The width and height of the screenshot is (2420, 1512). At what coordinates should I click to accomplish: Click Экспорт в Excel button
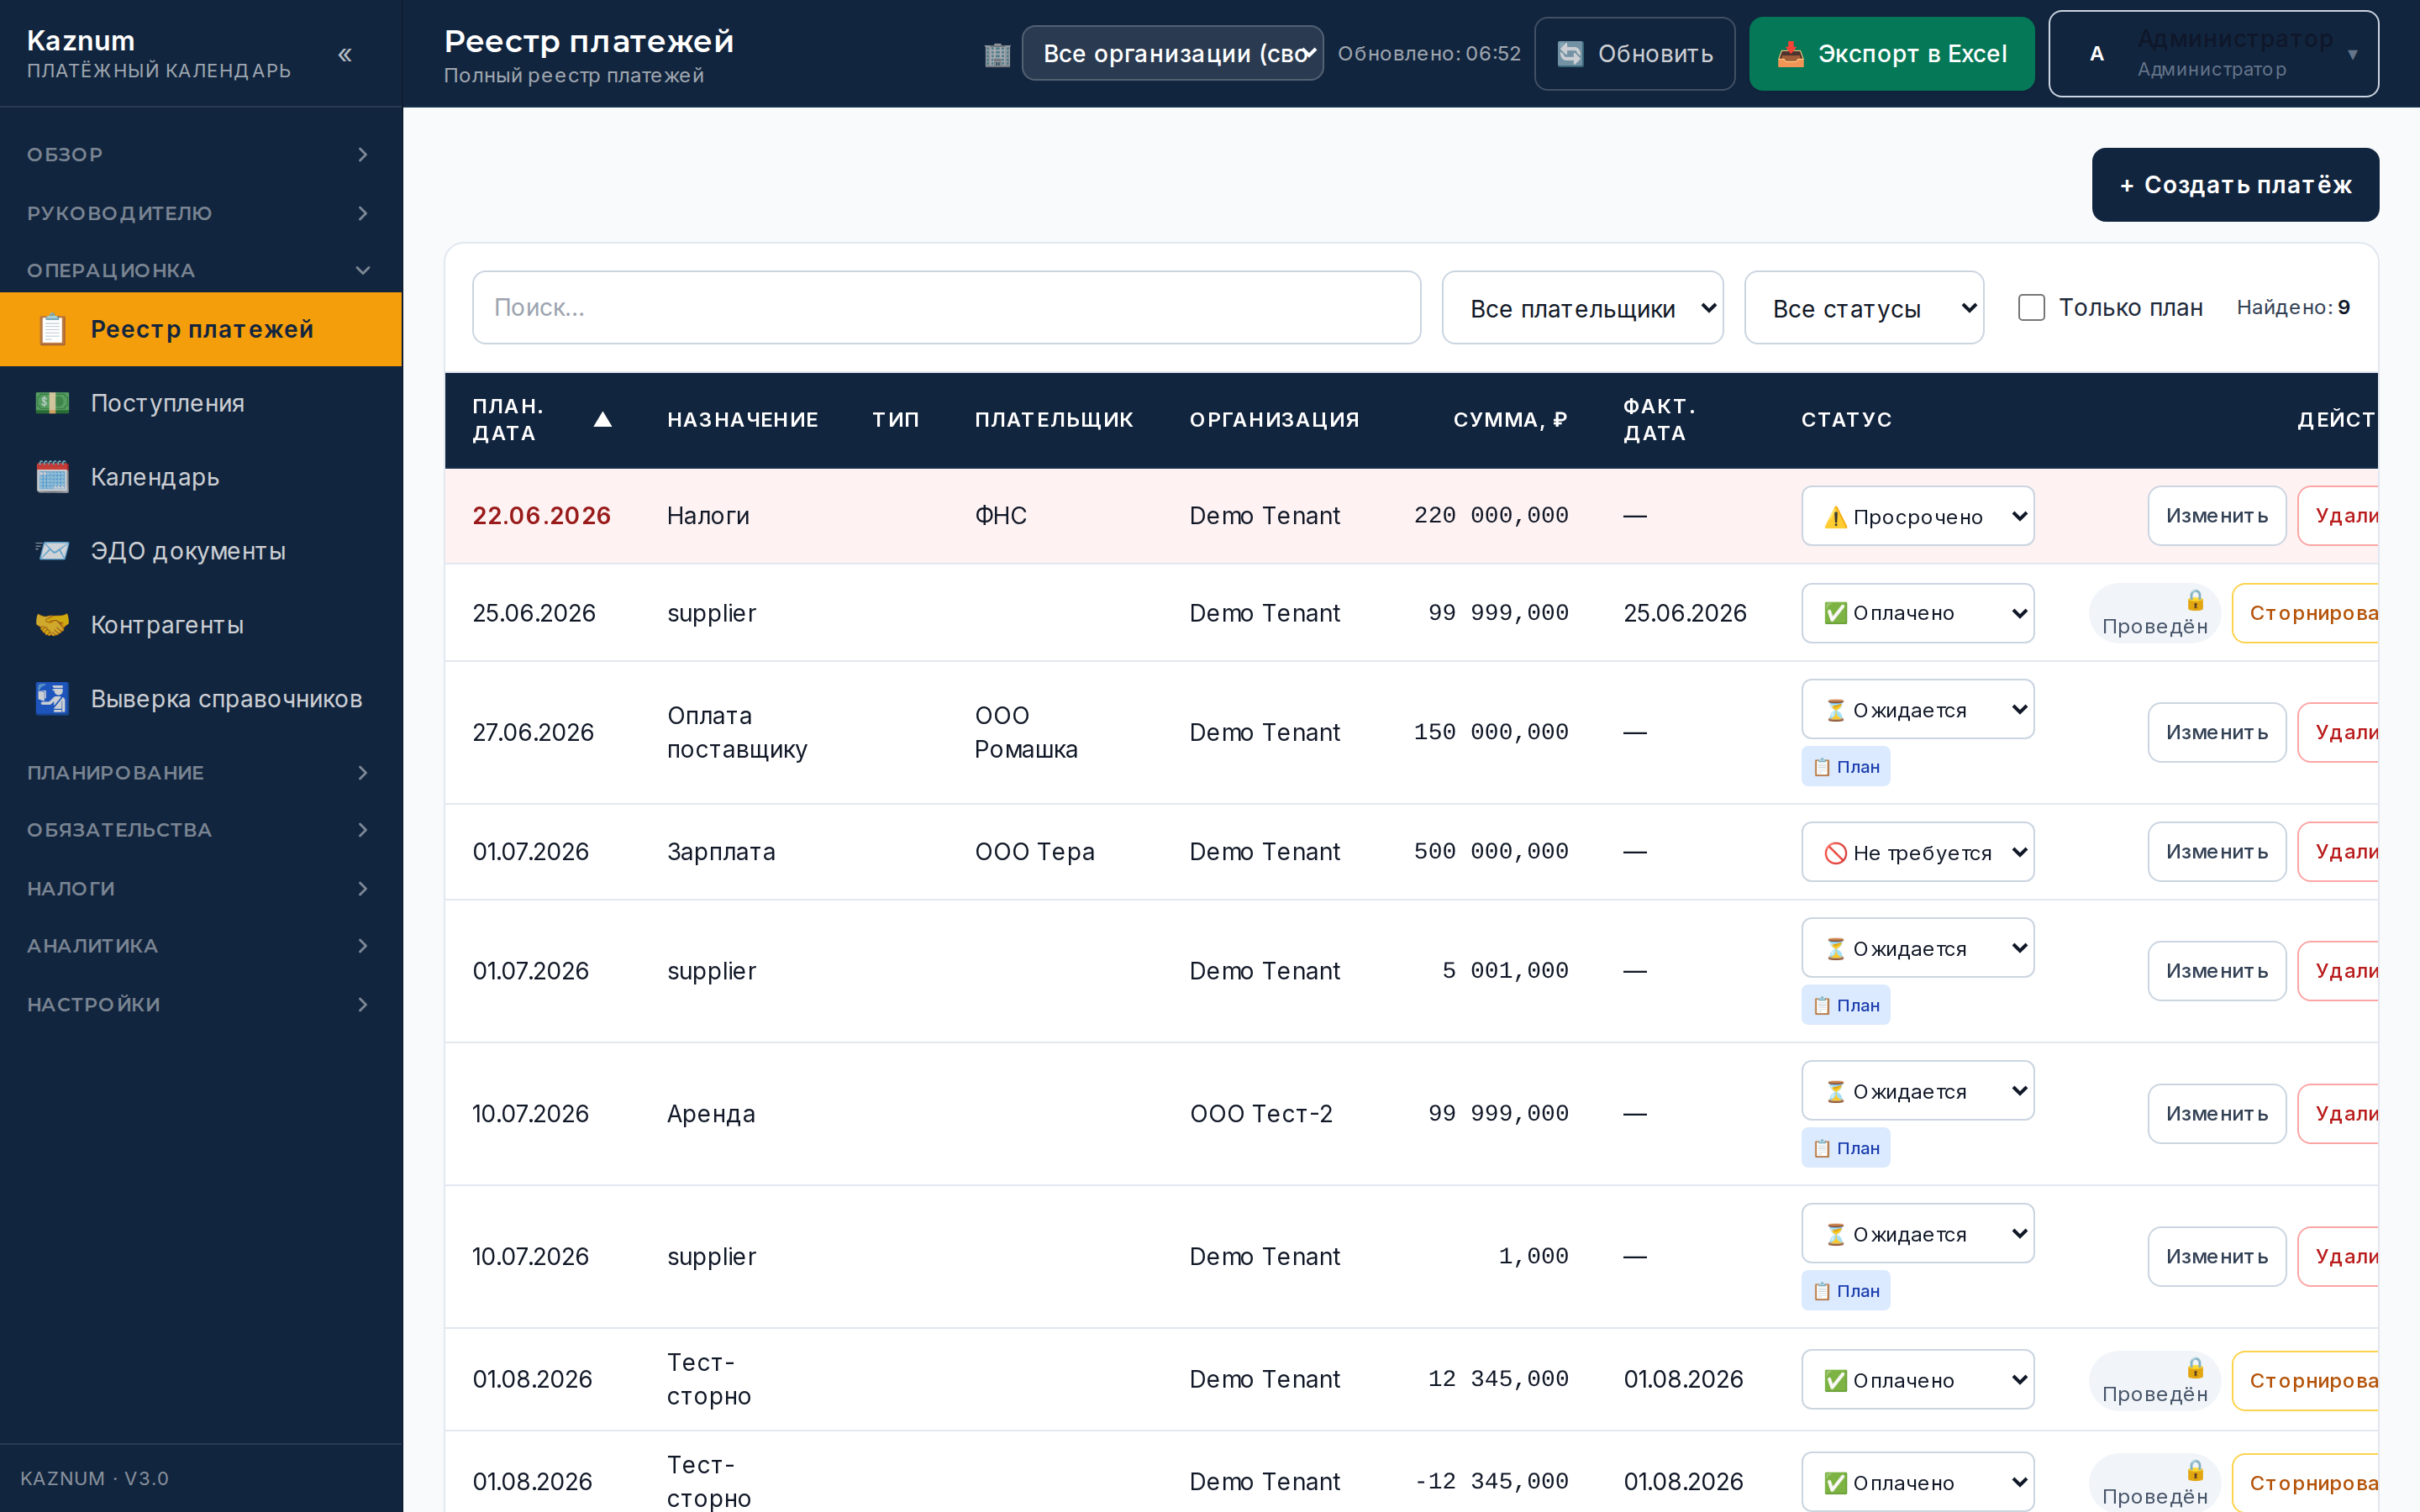point(1891,54)
